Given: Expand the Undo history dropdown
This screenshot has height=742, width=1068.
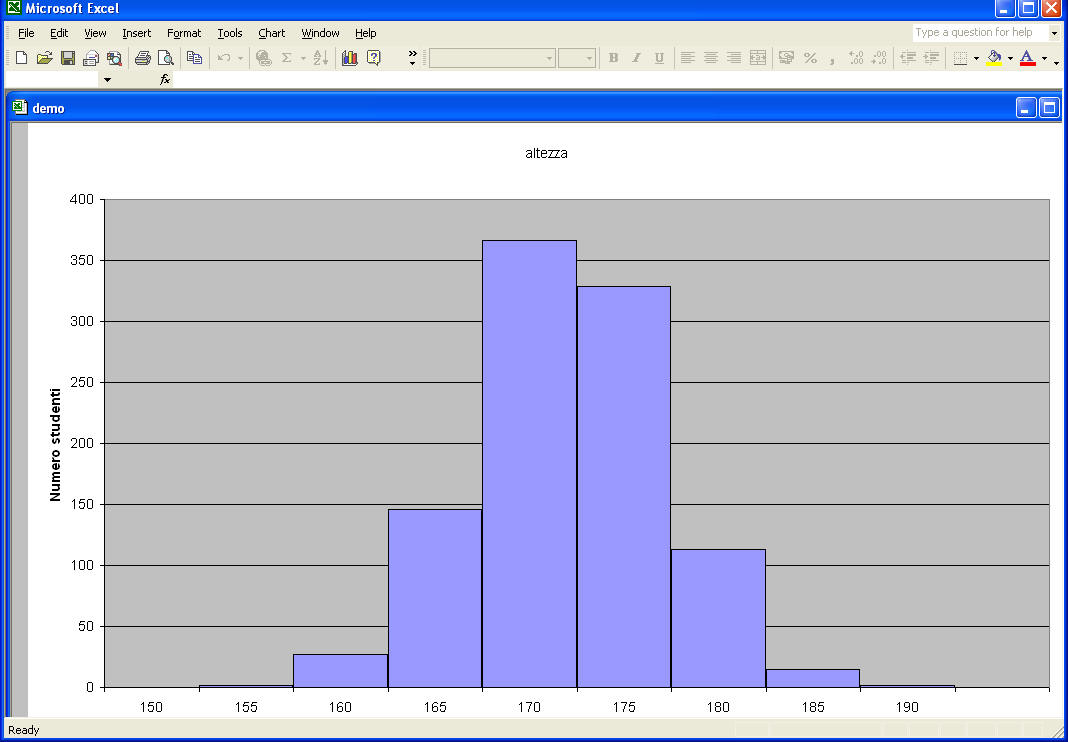Looking at the screenshot, I should (x=238, y=58).
